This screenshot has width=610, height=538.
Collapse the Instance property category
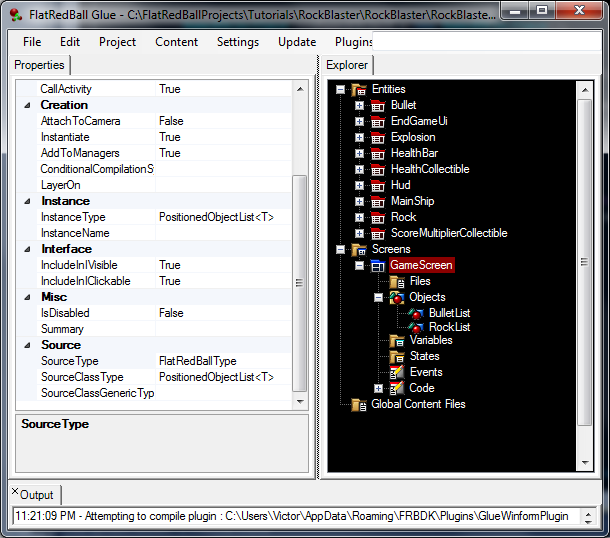click(27, 202)
